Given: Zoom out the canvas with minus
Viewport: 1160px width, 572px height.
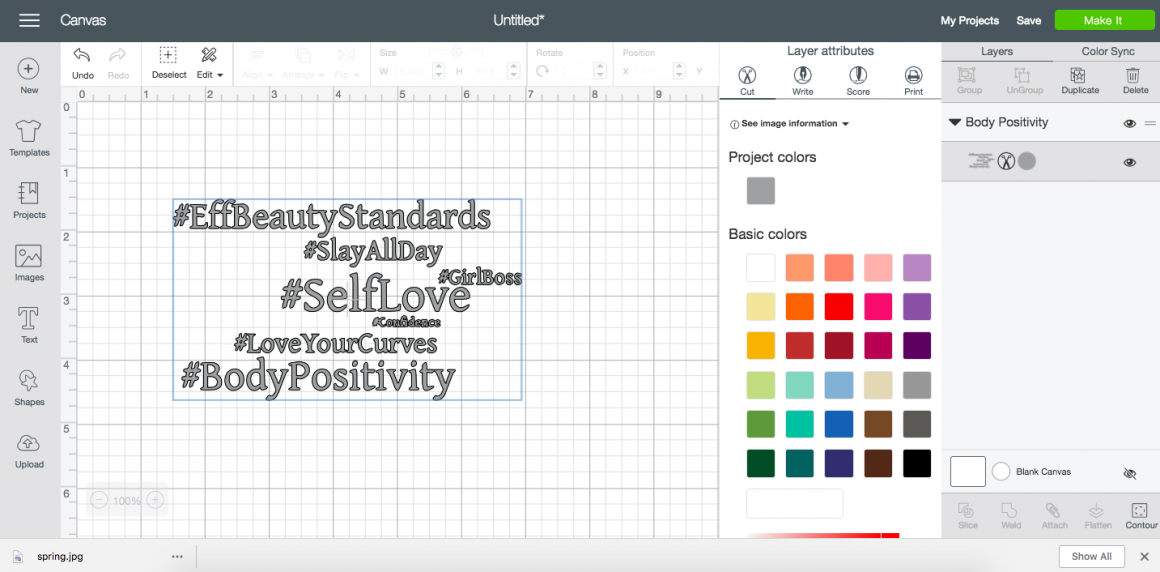Looking at the screenshot, I should (x=99, y=500).
